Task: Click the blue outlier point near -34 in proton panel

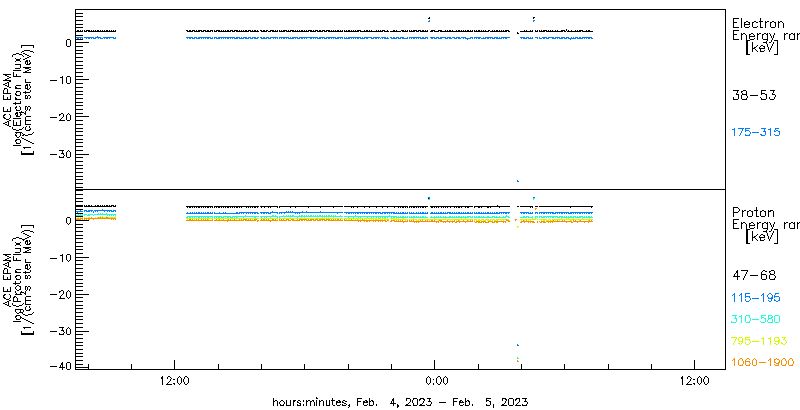Action: 517,345
